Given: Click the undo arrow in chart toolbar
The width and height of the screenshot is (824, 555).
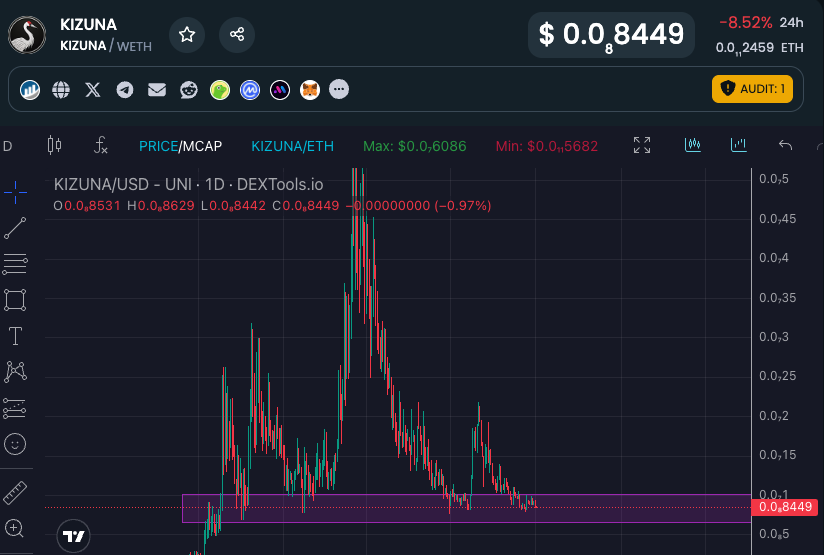Looking at the screenshot, I should pyautogui.click(x=785, y=145).
